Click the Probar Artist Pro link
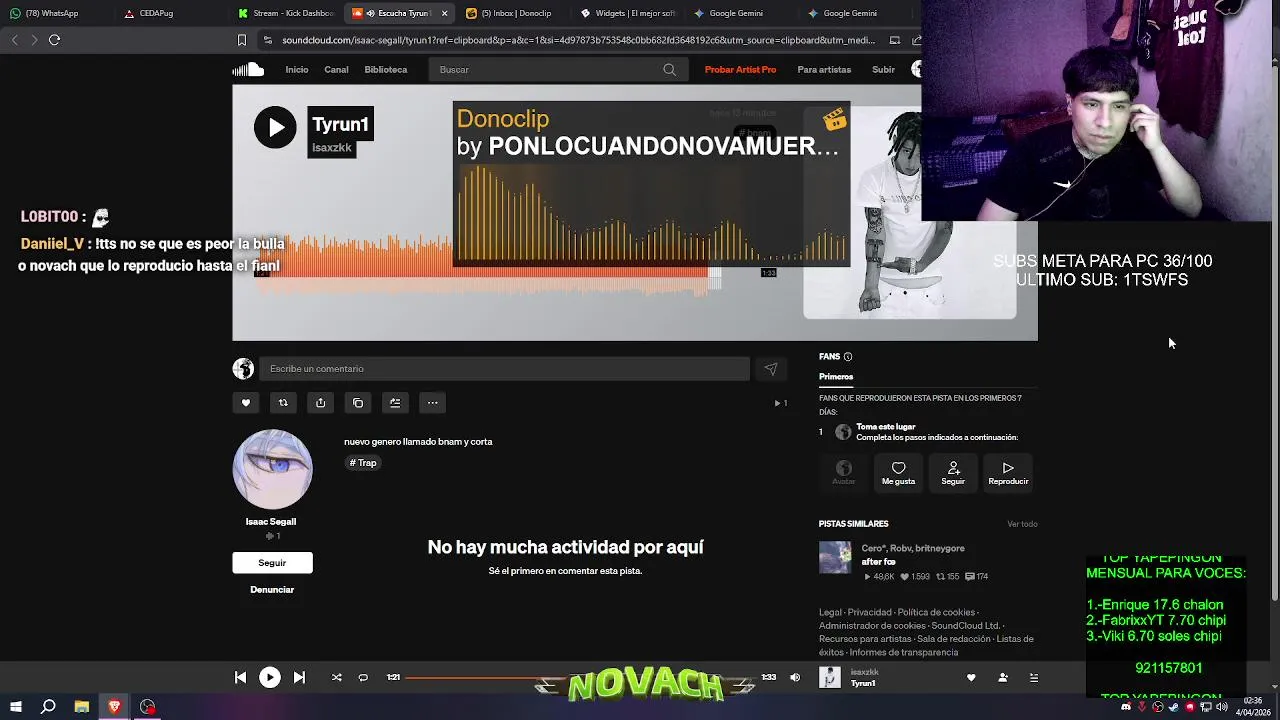The image size is (1280, 720). 740,70
